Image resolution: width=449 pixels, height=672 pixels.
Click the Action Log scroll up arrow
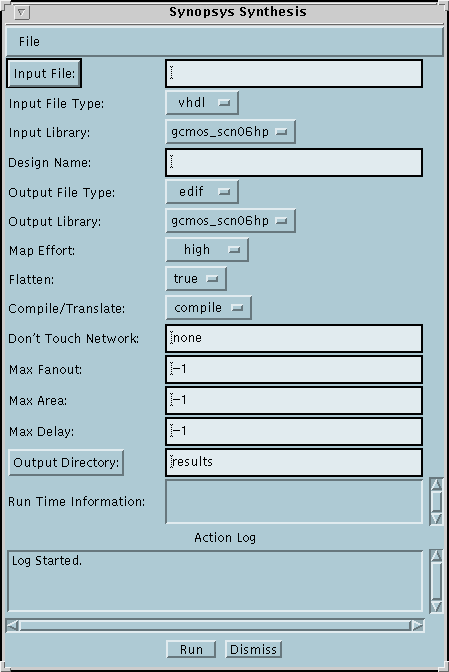coord(436,556)
